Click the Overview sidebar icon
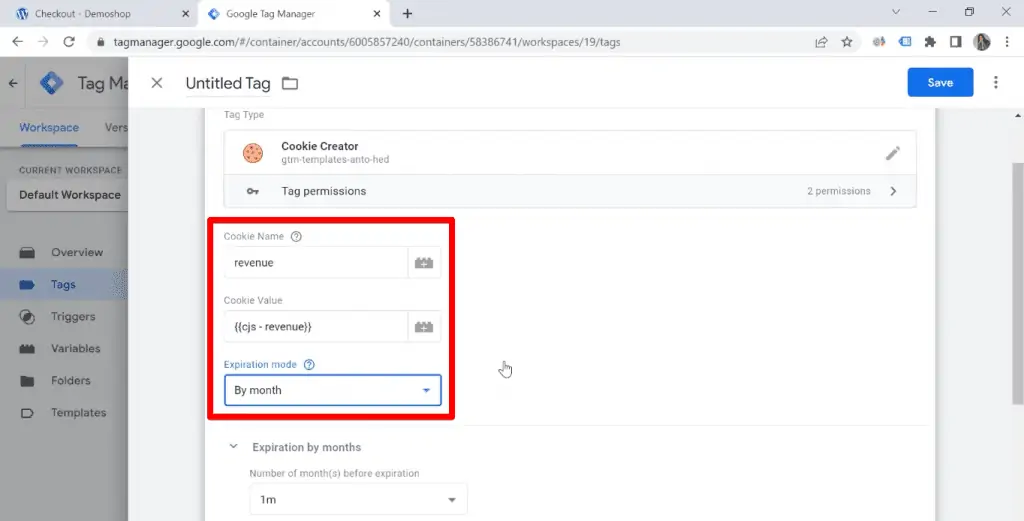Image resolution: width=1024 pixels, height=521 pixels. click(27, 253)
